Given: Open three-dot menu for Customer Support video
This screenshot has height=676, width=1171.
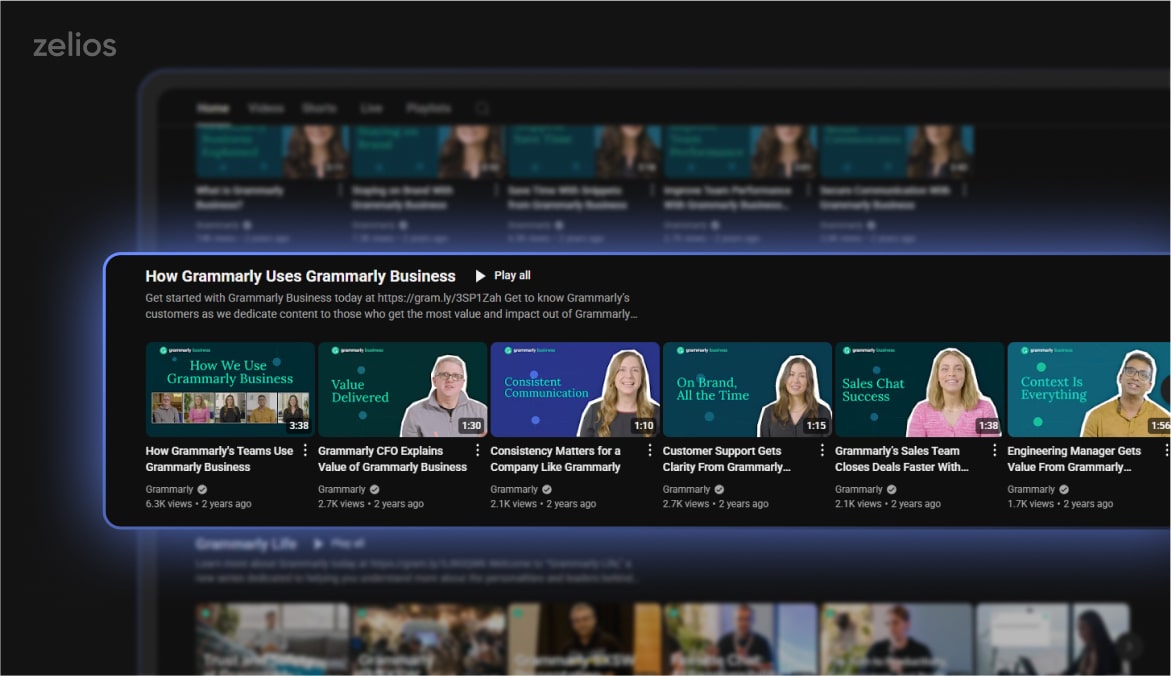Looking at the screenshot, I should coord(822,451).
